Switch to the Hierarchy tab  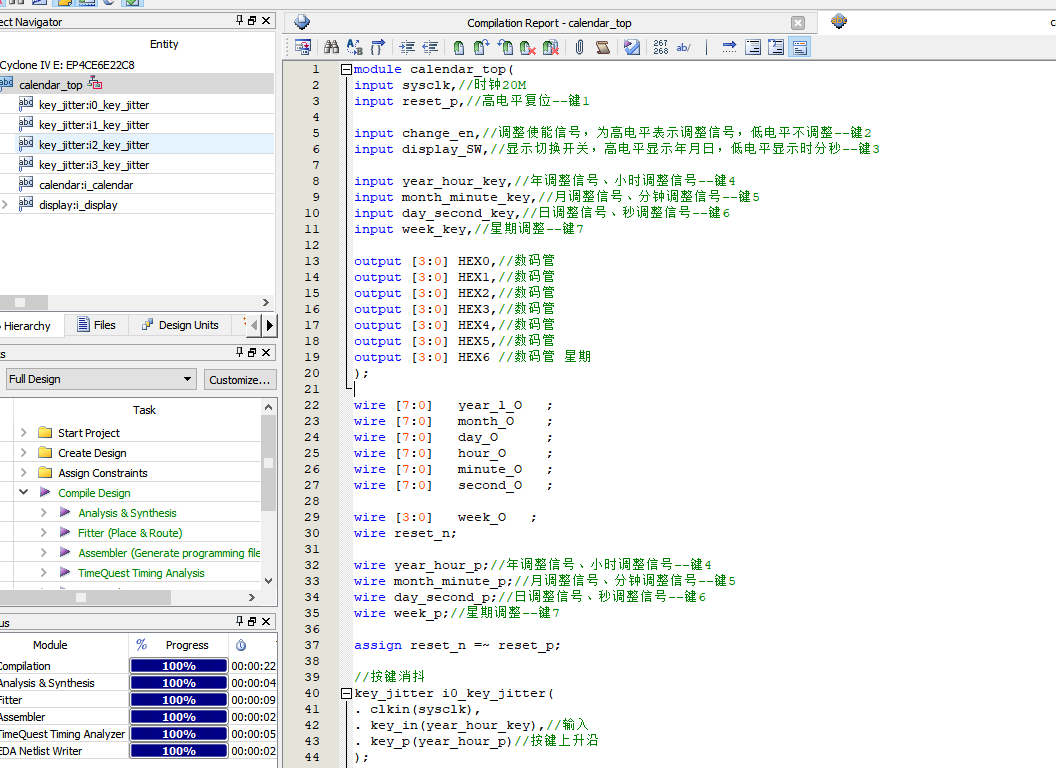31,325
